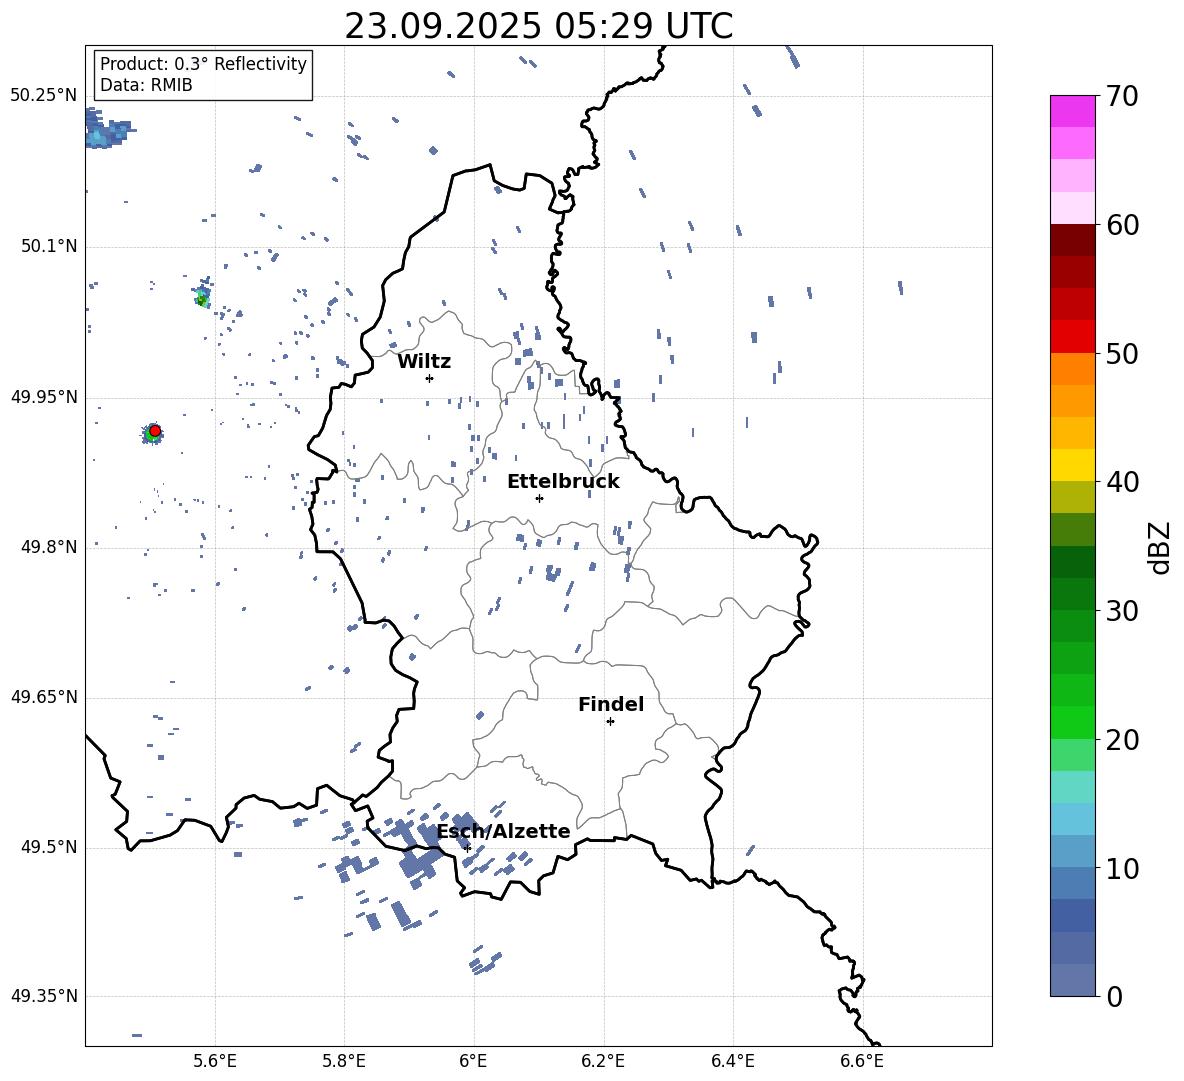
Task: Click the dBZ colorbar axis label
Action: point(1160,548)
